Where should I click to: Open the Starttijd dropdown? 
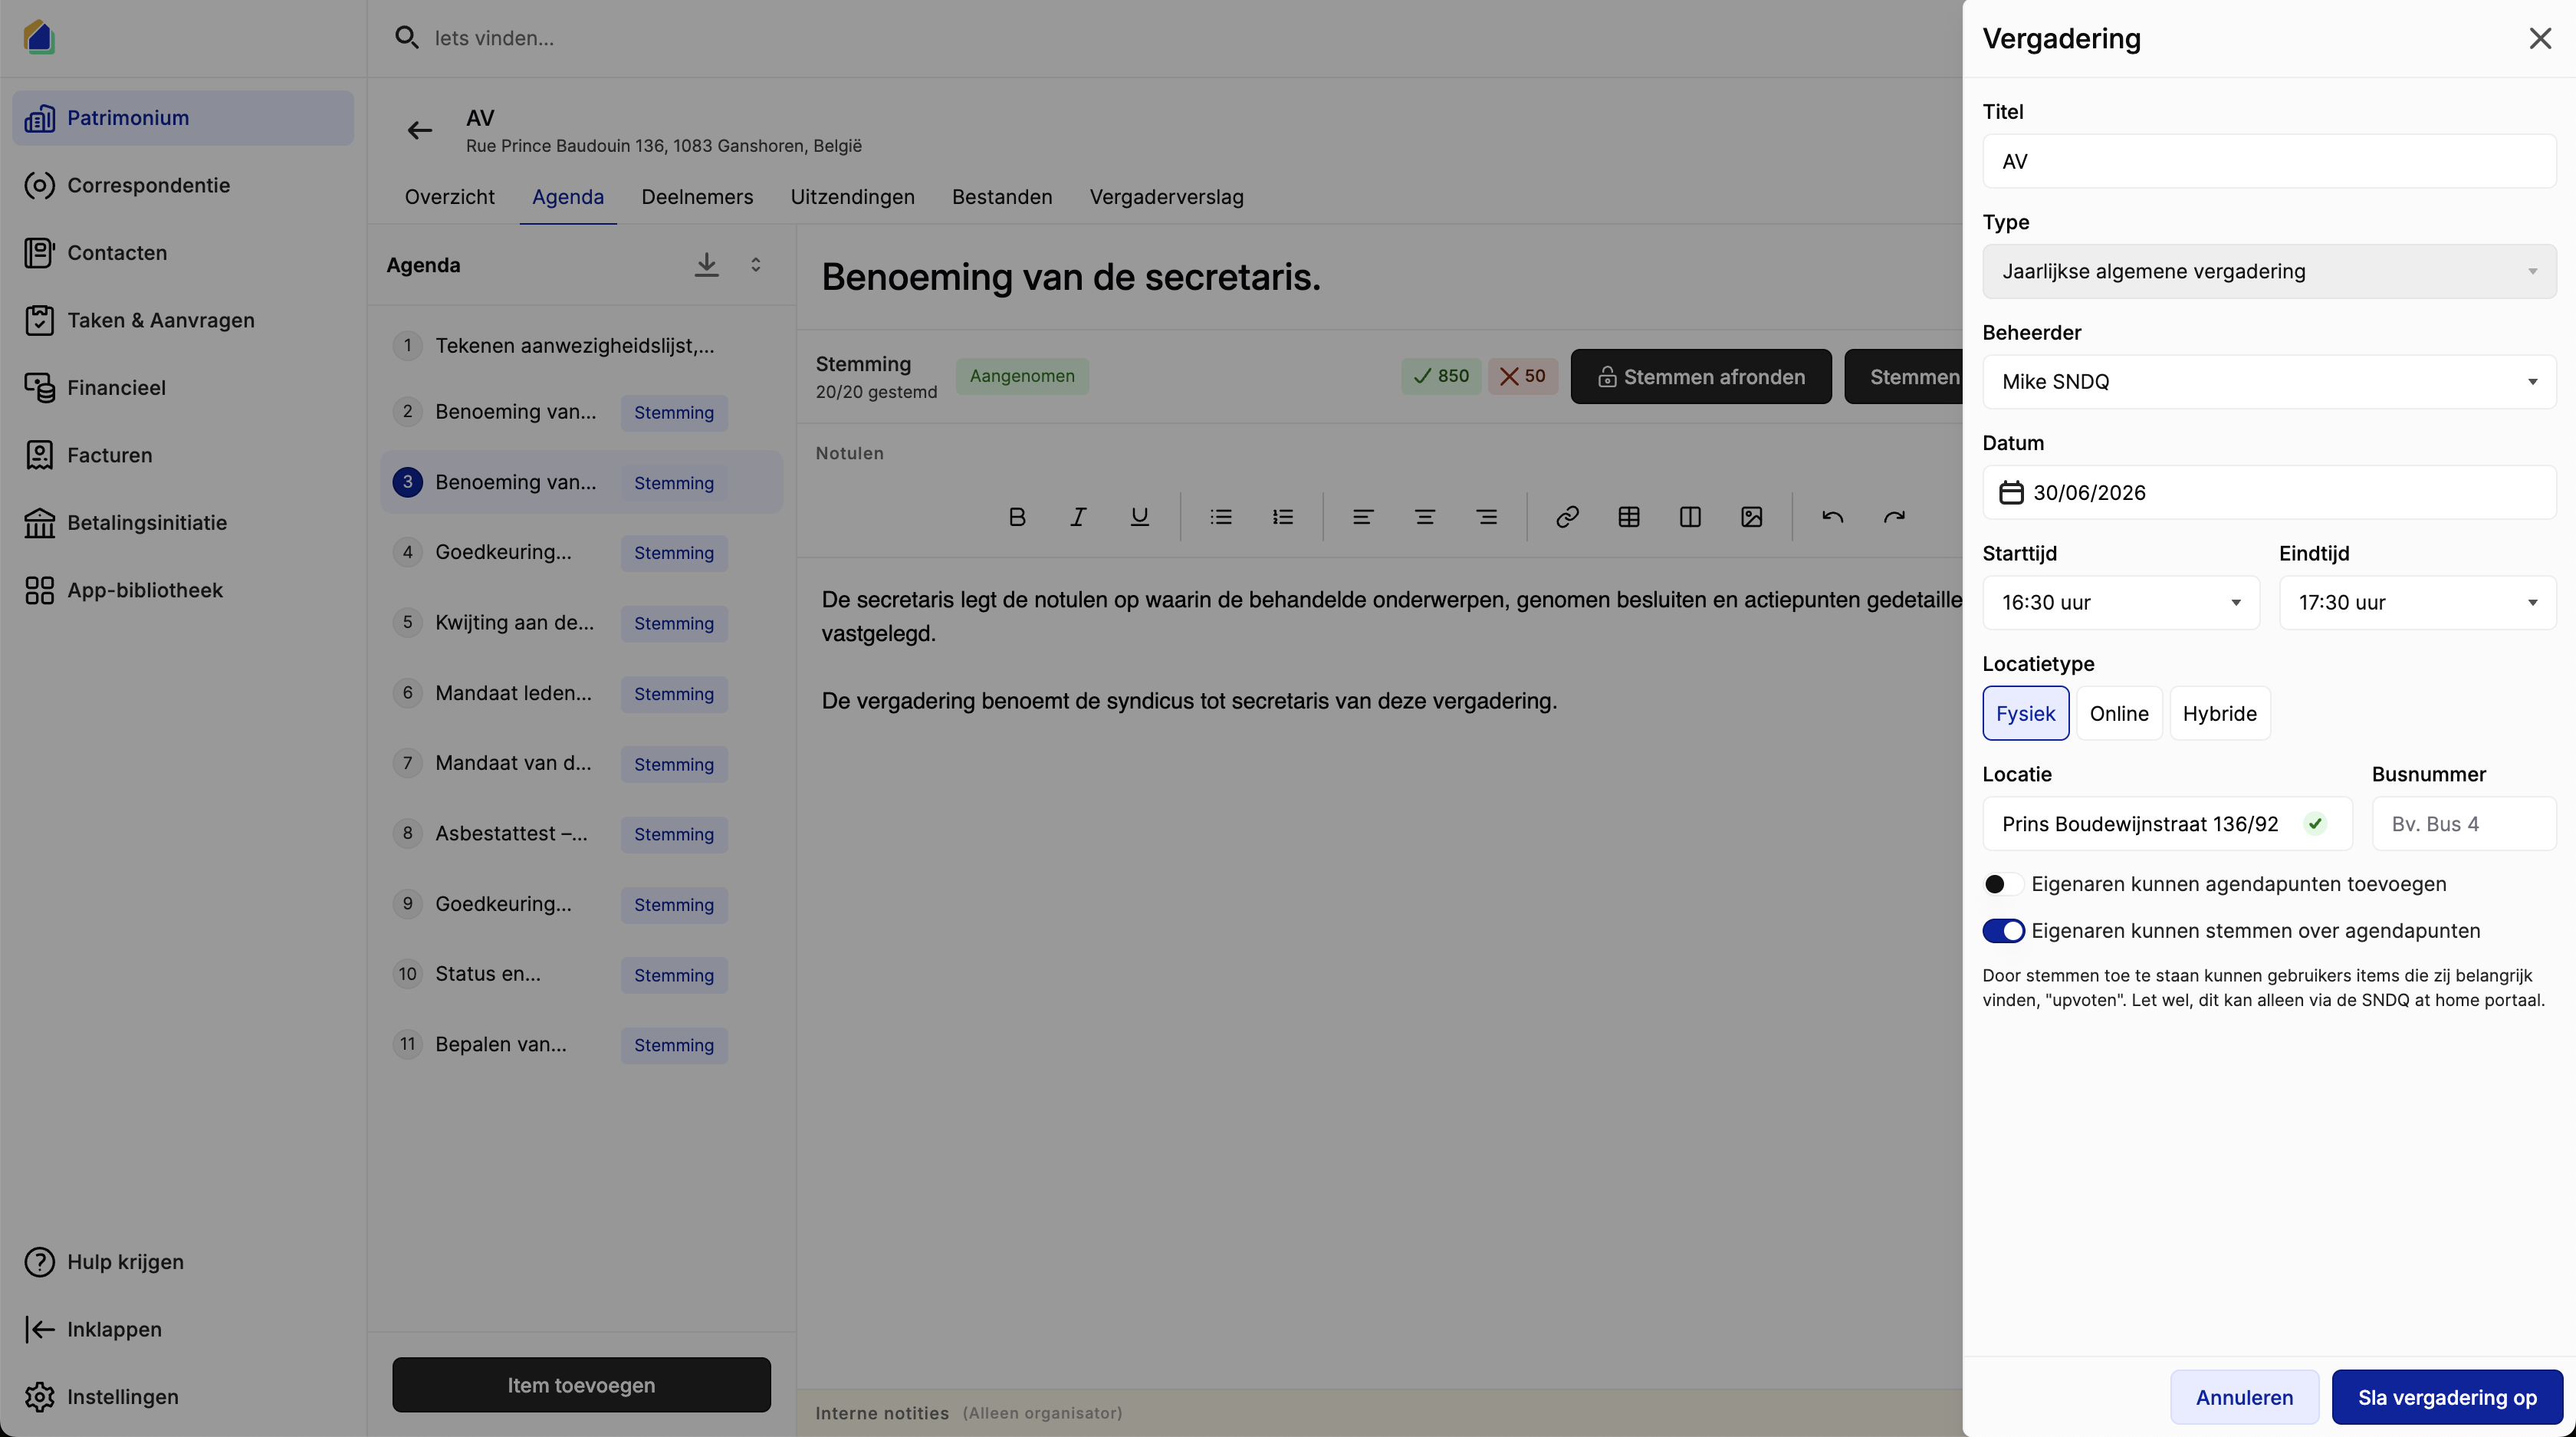2120,603
